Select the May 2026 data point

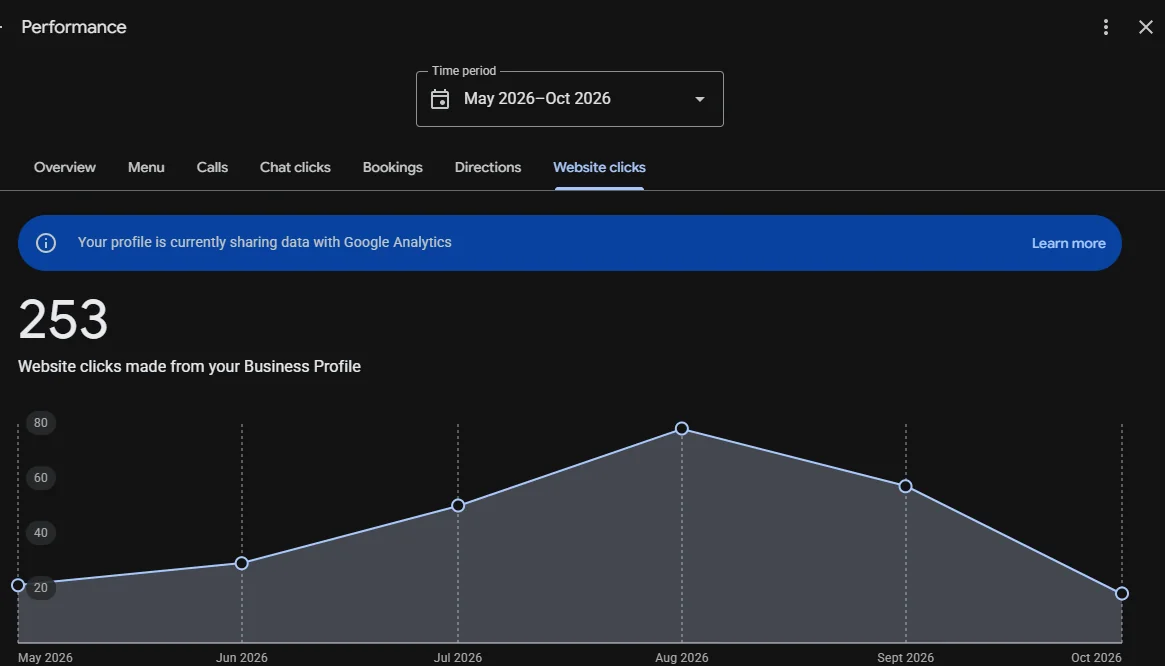19,585
